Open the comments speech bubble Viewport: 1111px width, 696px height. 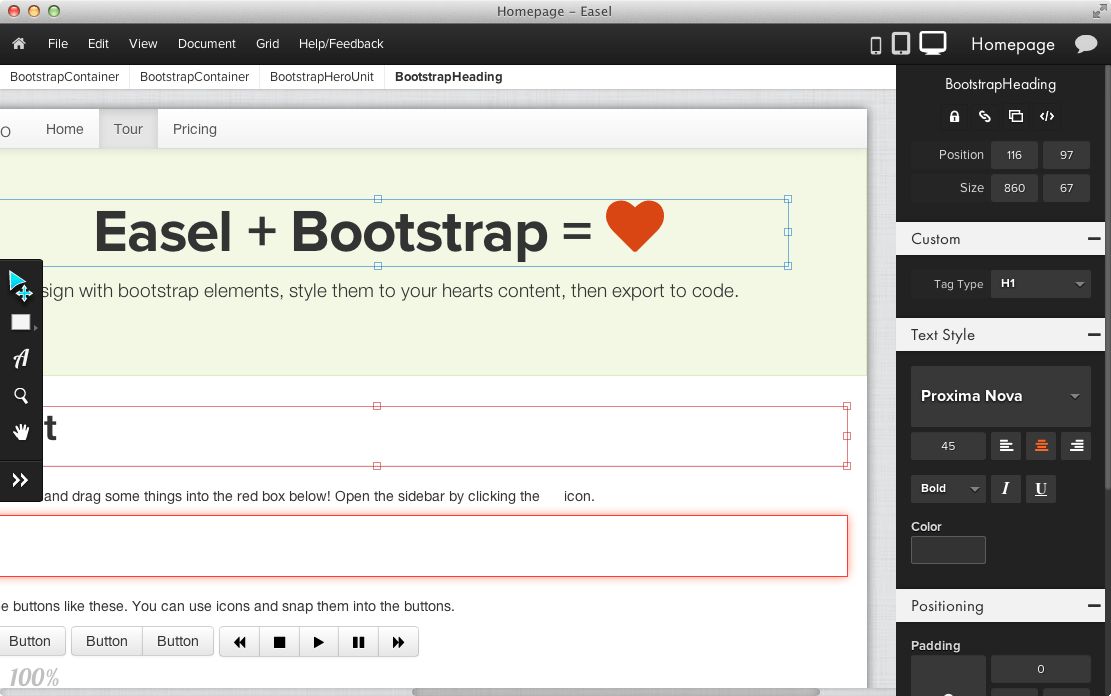click(1085, 44)
